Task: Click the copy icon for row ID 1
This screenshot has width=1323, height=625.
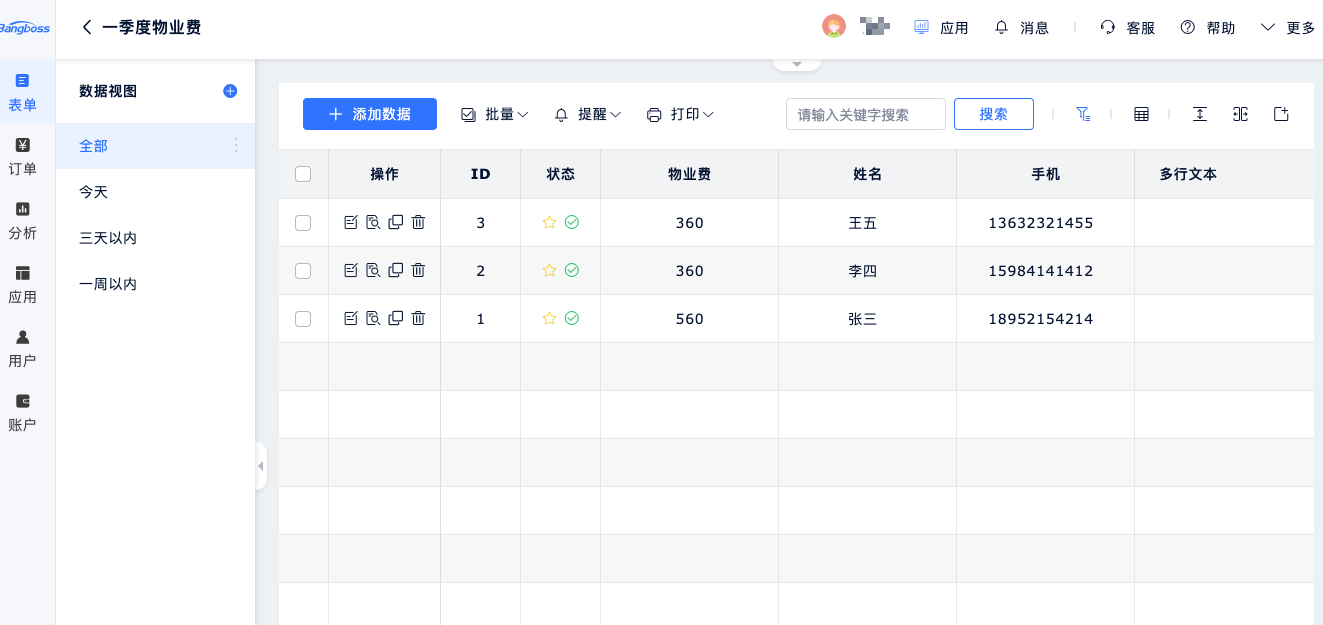Action: coord(395,318)
